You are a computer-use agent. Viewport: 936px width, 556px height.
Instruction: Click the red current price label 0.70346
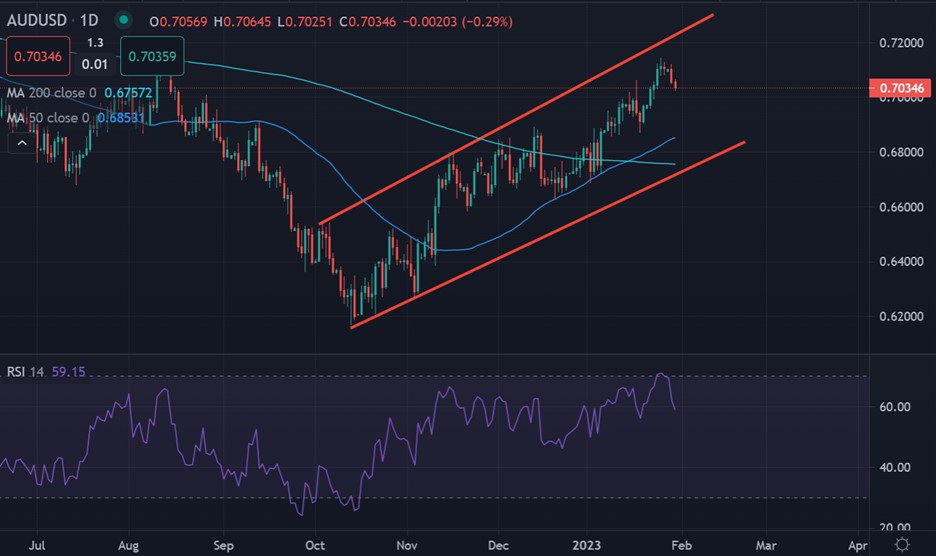pos(901,88)
